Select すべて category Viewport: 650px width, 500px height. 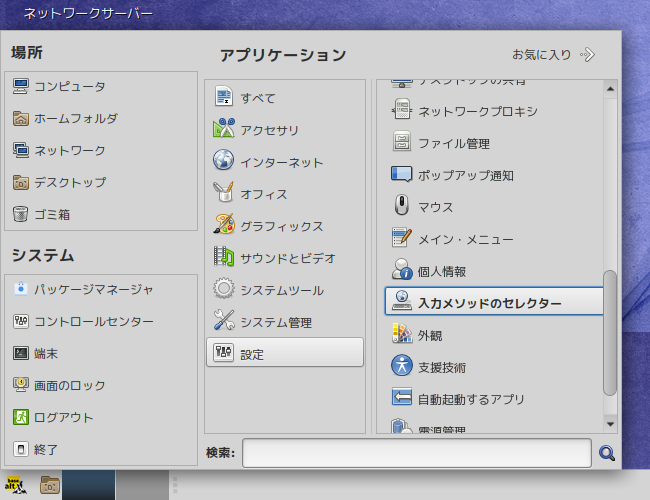pyautogui.click(x=285, y=98)
